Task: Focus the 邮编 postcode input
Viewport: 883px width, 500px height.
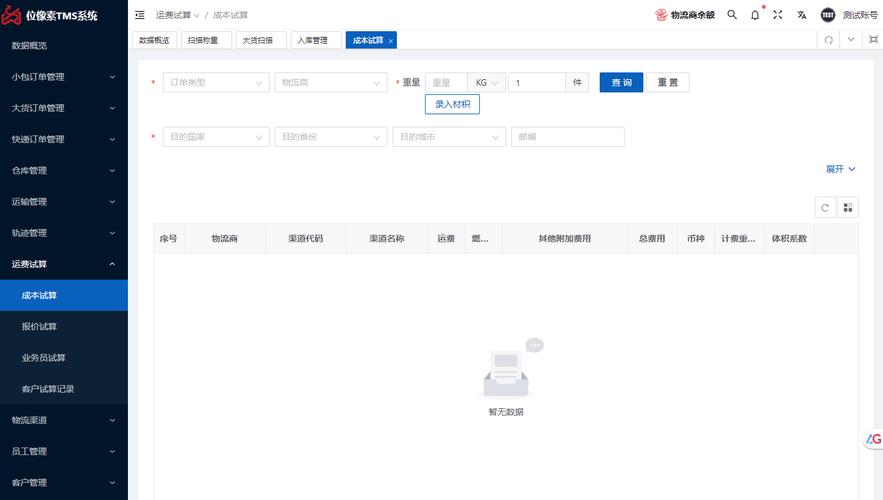Action: point(568,137)
